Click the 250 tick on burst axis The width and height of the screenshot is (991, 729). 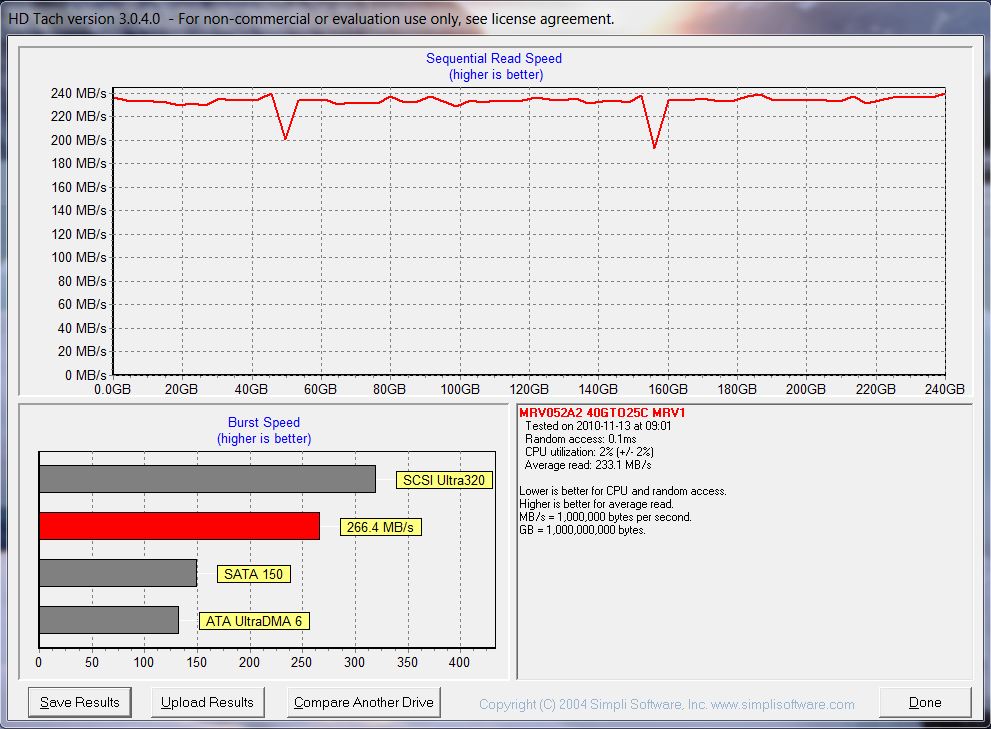301,663
